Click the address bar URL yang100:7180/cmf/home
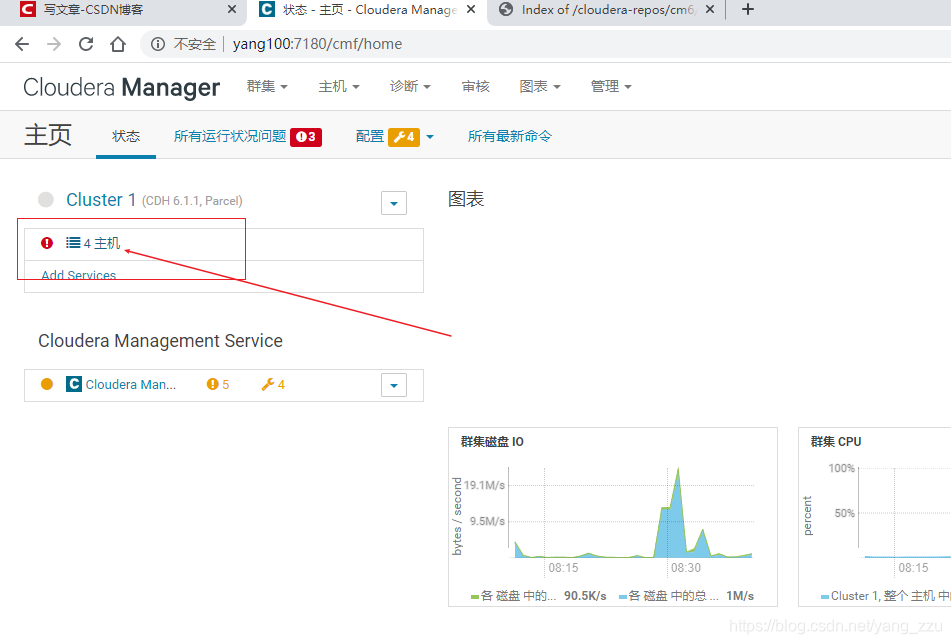This screenshot has width=951, height=644. click(317, 44)
